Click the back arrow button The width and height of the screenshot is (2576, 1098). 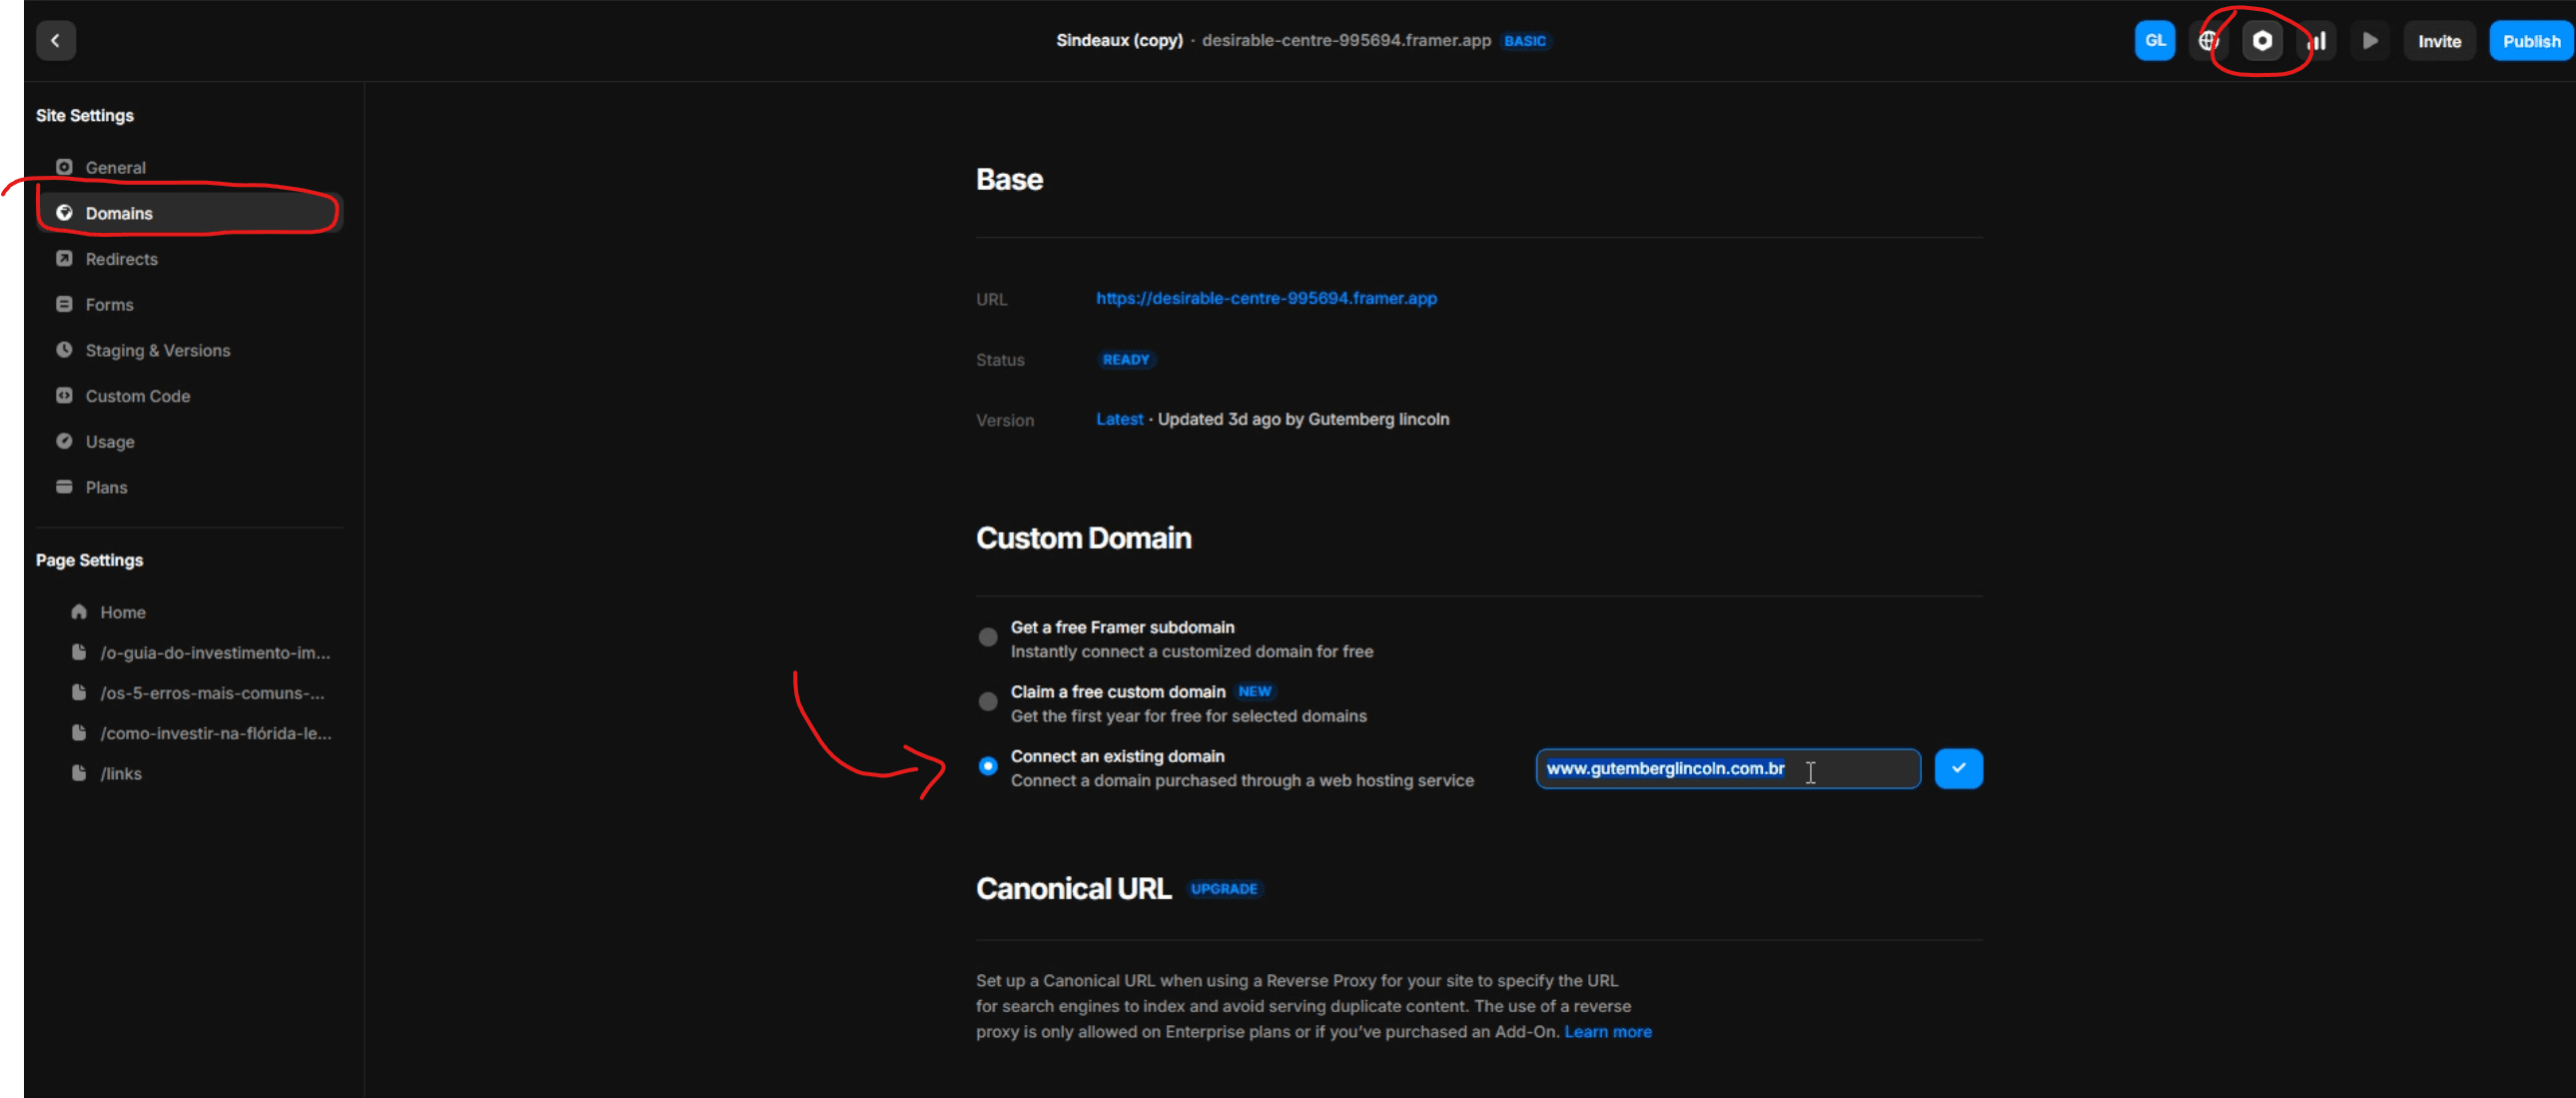click(x=56, y=41)
